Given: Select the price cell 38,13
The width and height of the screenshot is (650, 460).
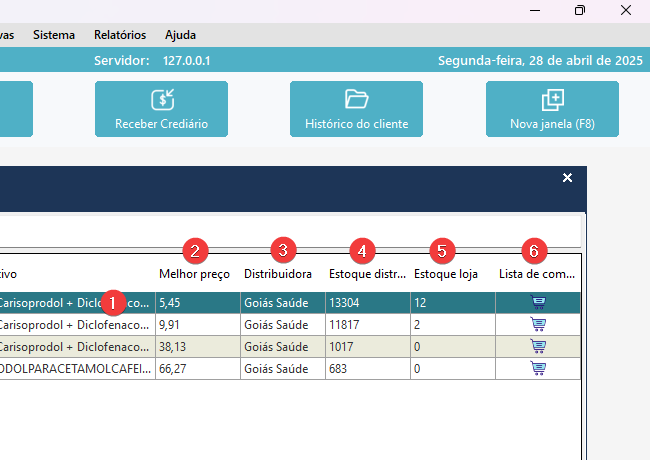Looking at the screenshot, I should pos(198,346).
